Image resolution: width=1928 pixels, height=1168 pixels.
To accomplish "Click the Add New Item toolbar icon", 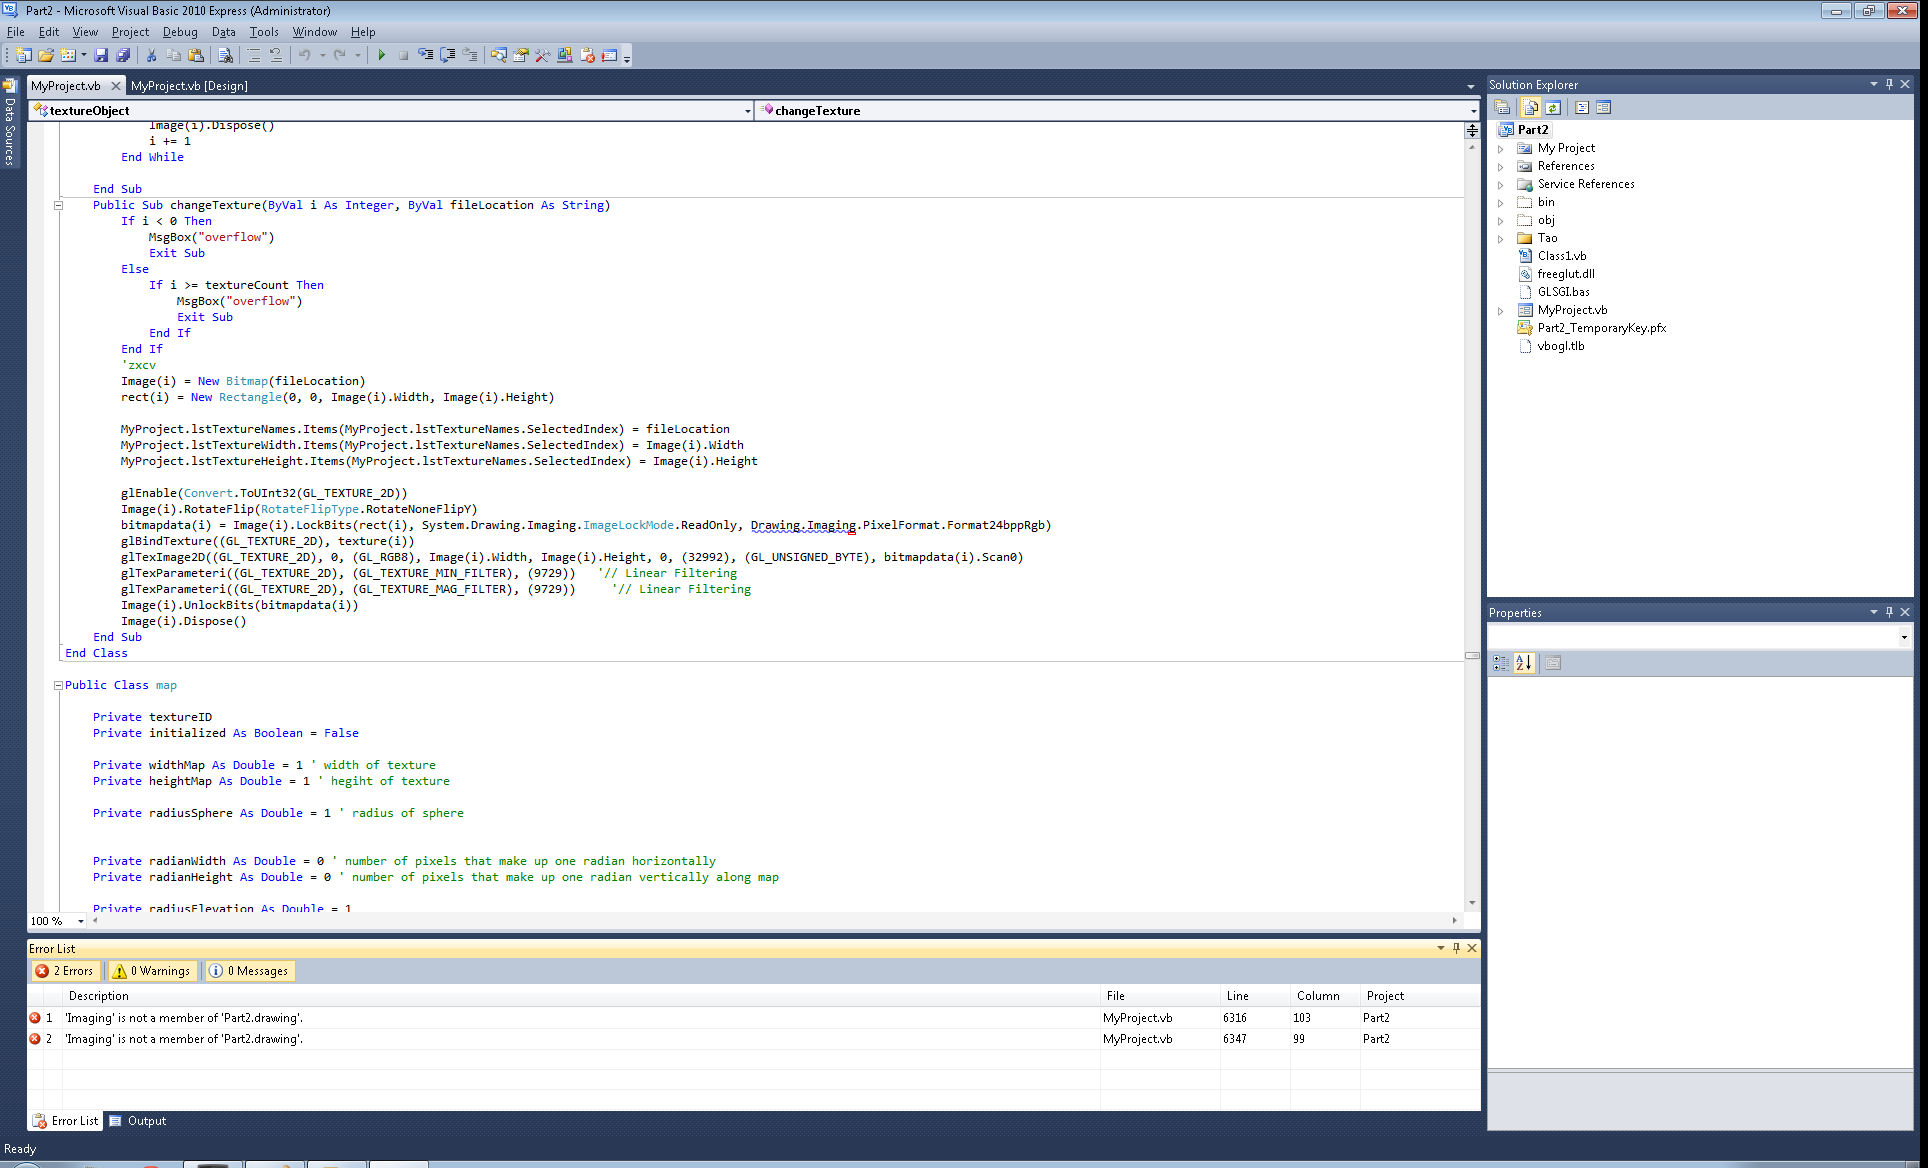I will point(68,55).
